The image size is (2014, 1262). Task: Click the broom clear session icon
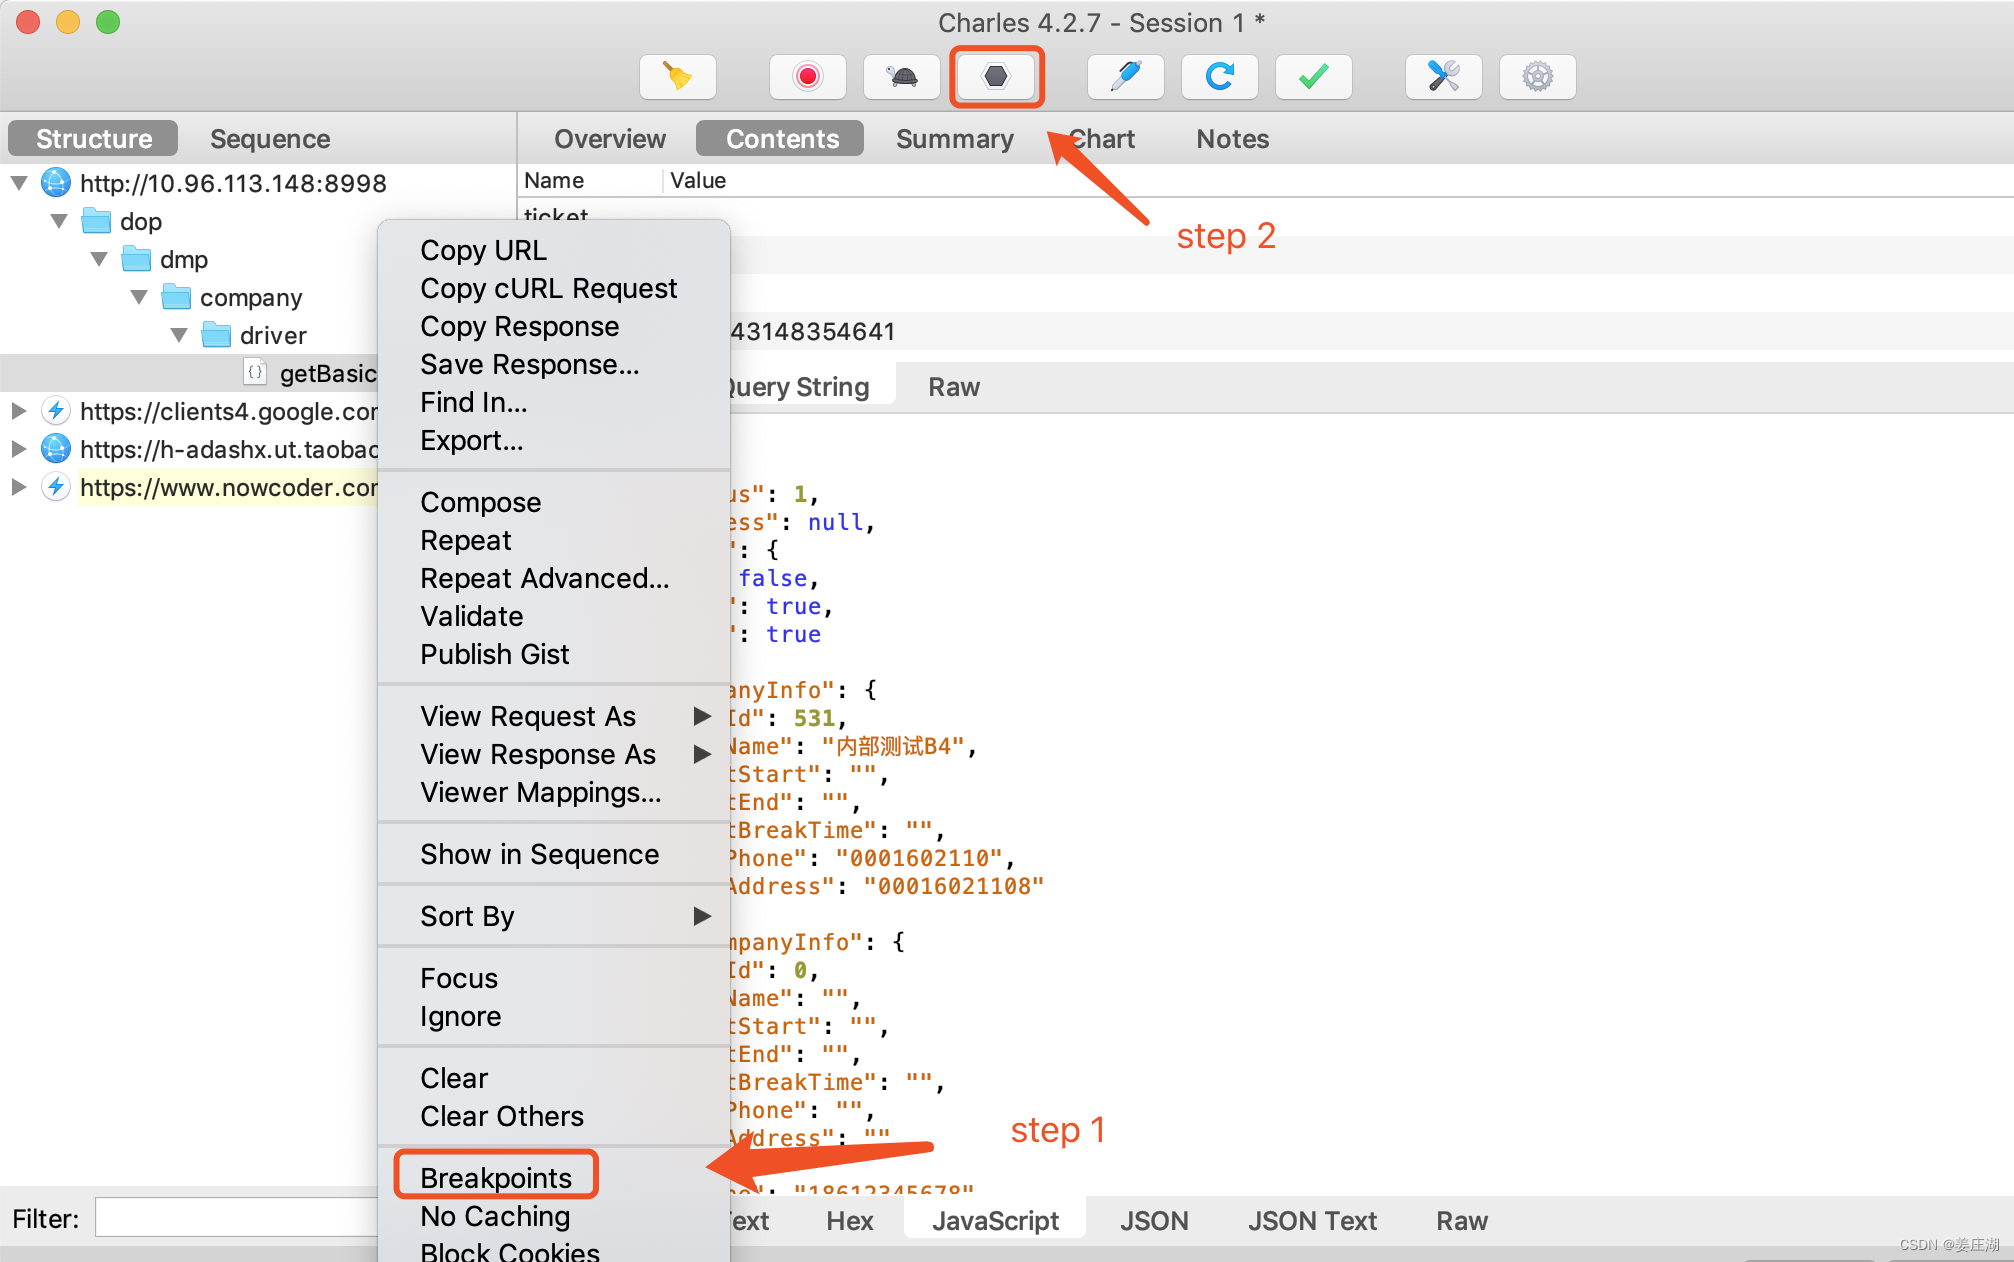point(678,77)
